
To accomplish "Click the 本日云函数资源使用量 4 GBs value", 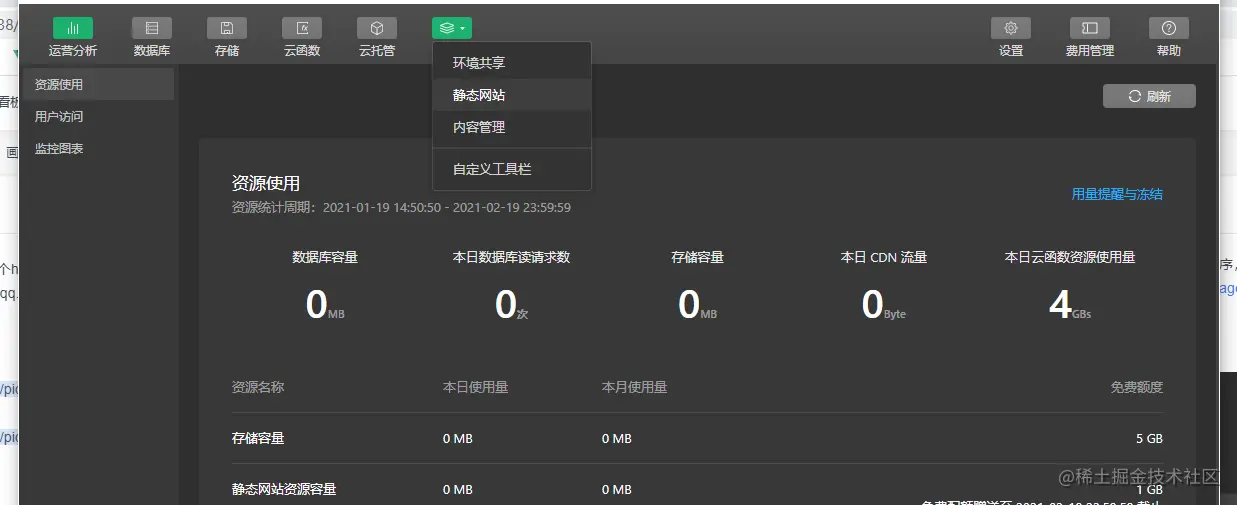I will [x=1070, y=304].
